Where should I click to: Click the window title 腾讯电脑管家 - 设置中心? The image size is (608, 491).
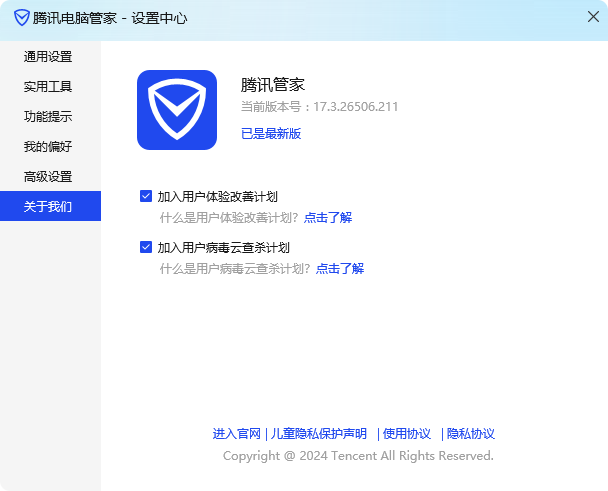pyautogui.click(x=110, y=18)
